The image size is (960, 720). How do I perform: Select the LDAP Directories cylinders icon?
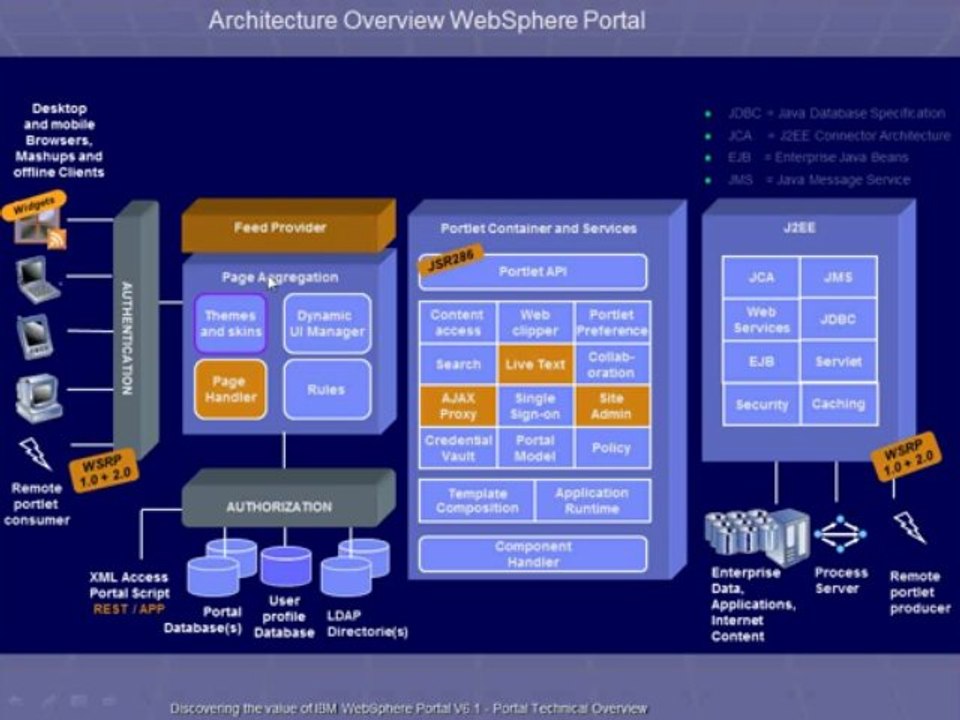point(355,568)
